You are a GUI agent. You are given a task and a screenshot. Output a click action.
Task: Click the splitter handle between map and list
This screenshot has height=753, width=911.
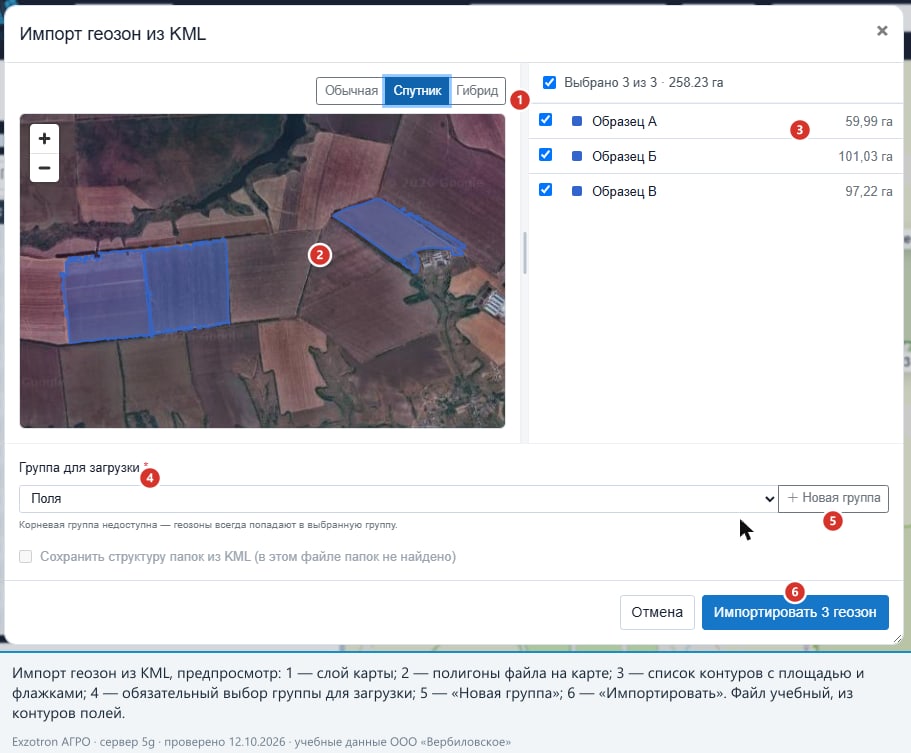click(x=525, y=253)
